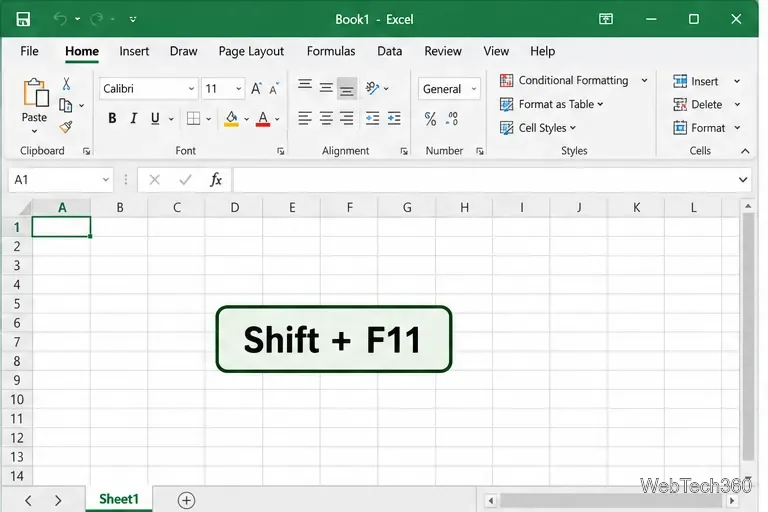The image size is (768, 512).
Task: Expand fill color palette arrow
Action: [246, 119]
